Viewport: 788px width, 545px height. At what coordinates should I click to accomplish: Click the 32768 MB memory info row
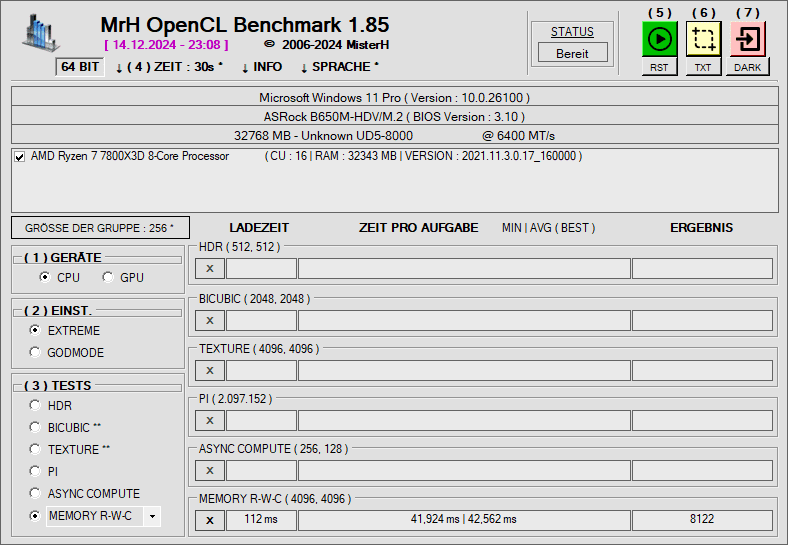395,135
